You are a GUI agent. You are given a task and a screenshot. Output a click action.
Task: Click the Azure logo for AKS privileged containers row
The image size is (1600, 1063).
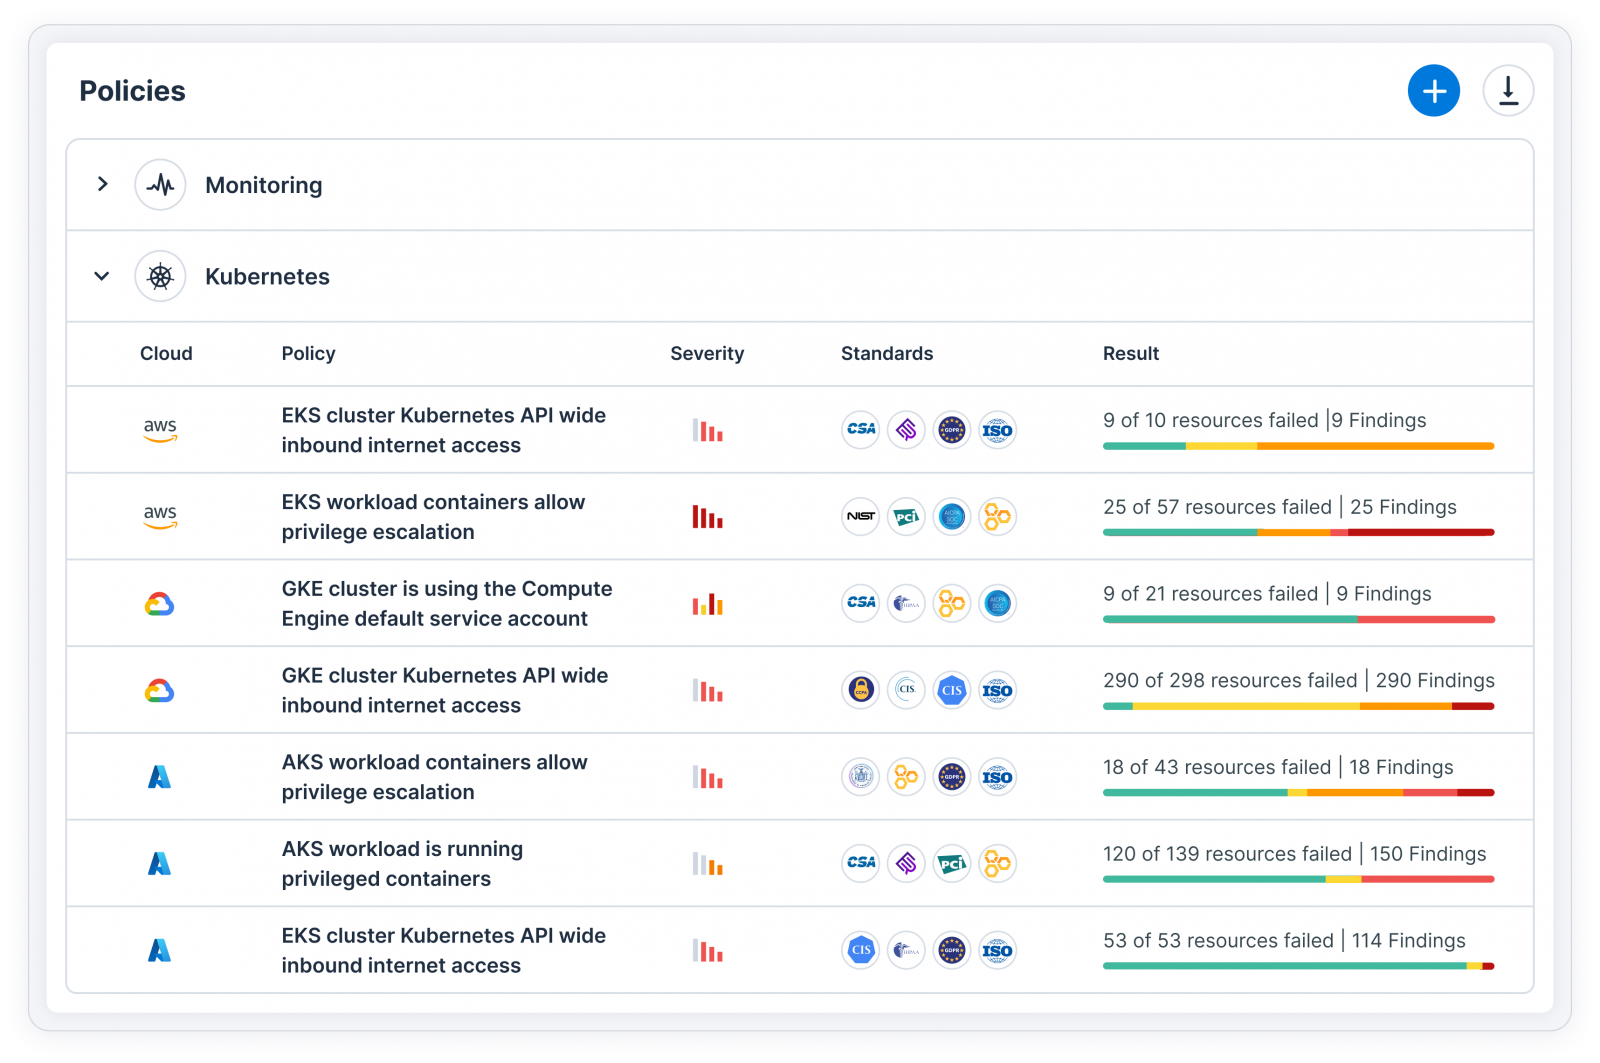(160, 864)
